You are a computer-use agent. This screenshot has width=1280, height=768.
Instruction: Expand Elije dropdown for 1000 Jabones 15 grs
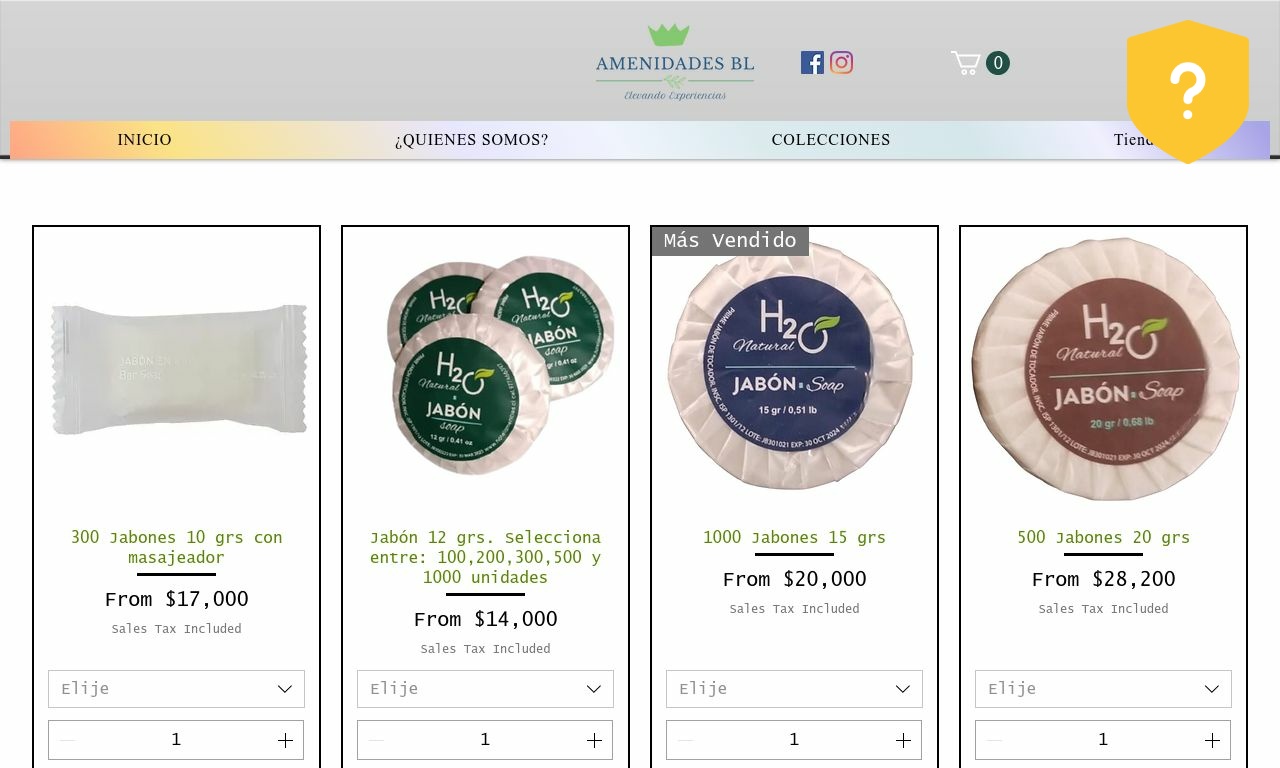pos(794,689)
